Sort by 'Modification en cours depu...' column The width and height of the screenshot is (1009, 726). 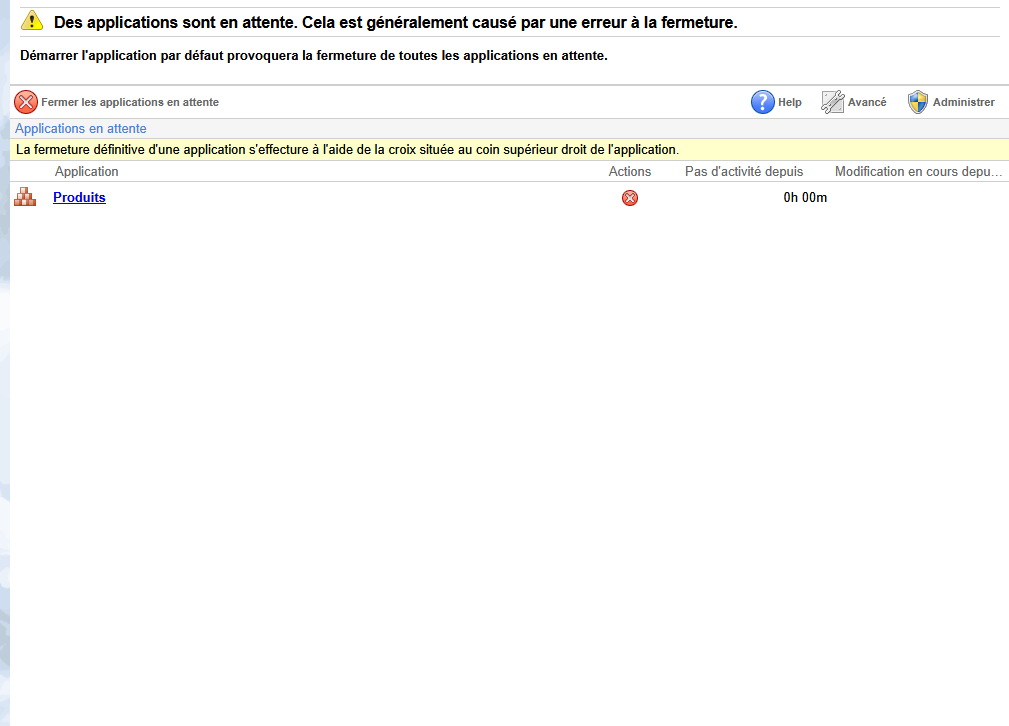click(x=918, y=171)
